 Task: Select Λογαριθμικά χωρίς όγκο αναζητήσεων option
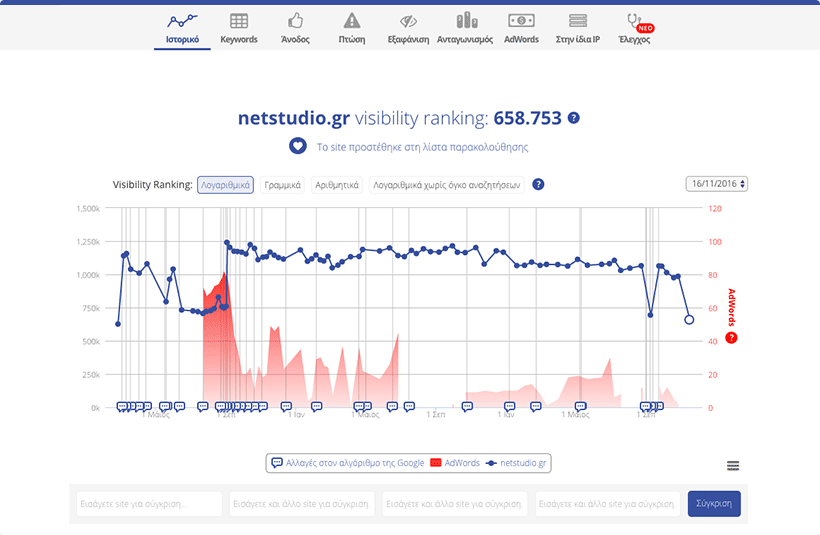pyautogui.click(x=447, y=185)
